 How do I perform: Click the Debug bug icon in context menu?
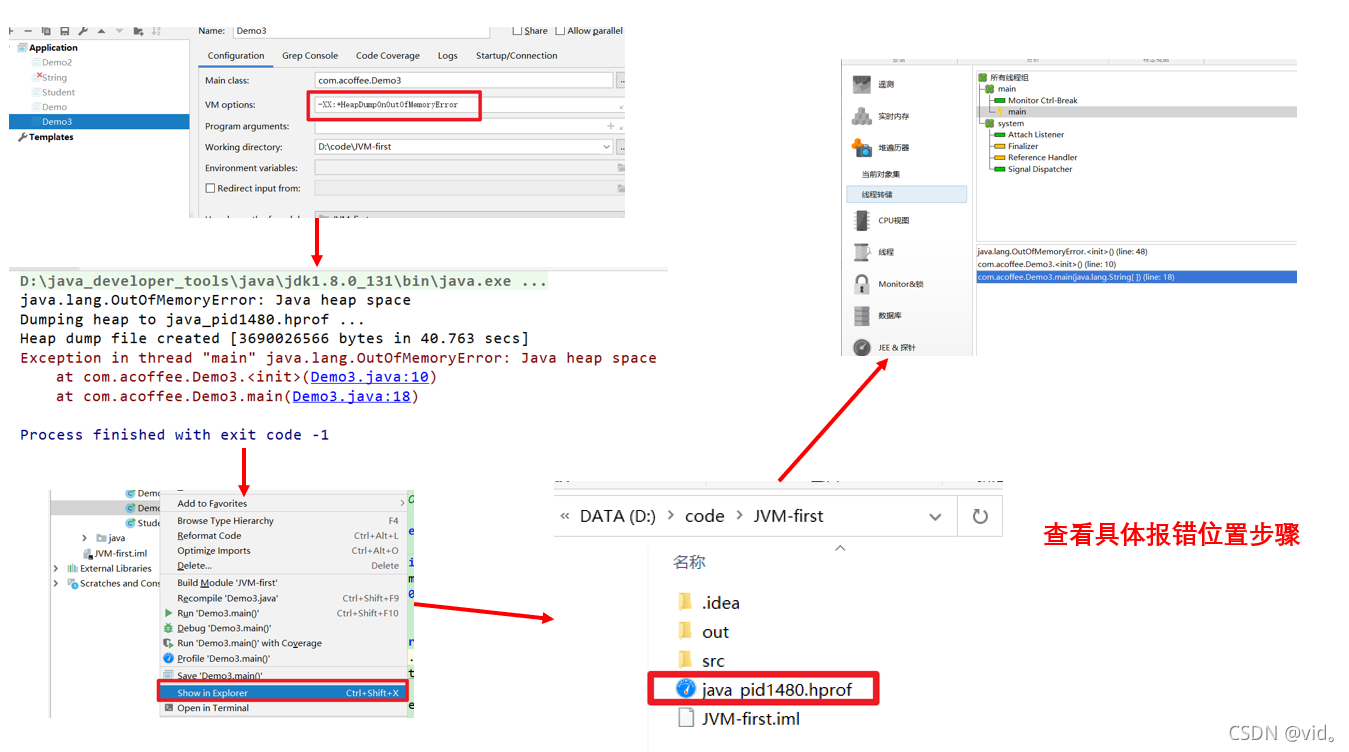coord(168,628)
